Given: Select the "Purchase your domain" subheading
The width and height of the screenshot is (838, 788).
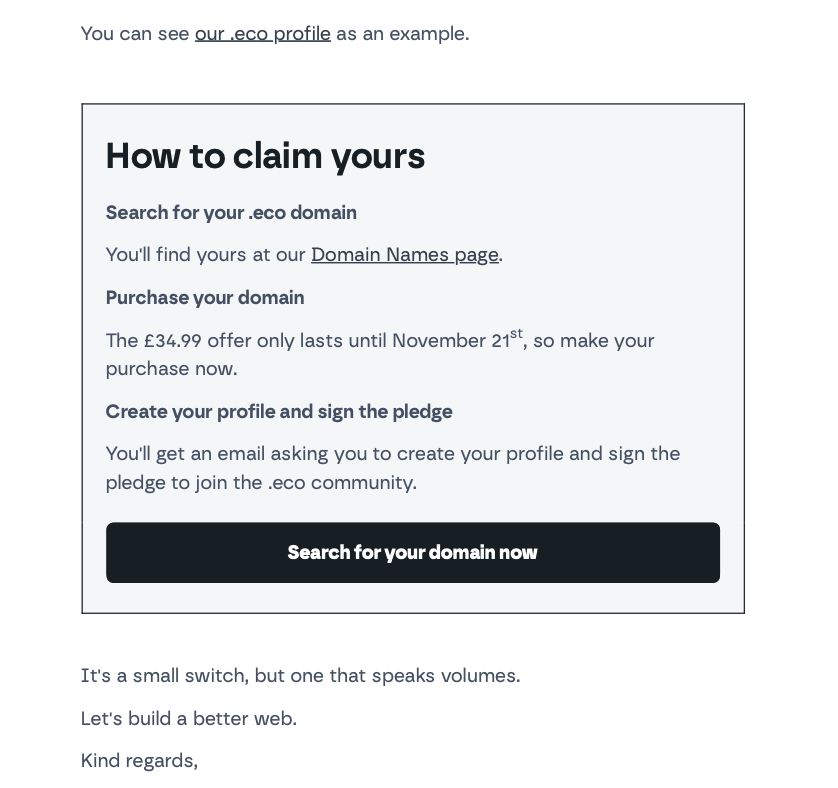Looking at the screenshot, I should pos(205,298).
